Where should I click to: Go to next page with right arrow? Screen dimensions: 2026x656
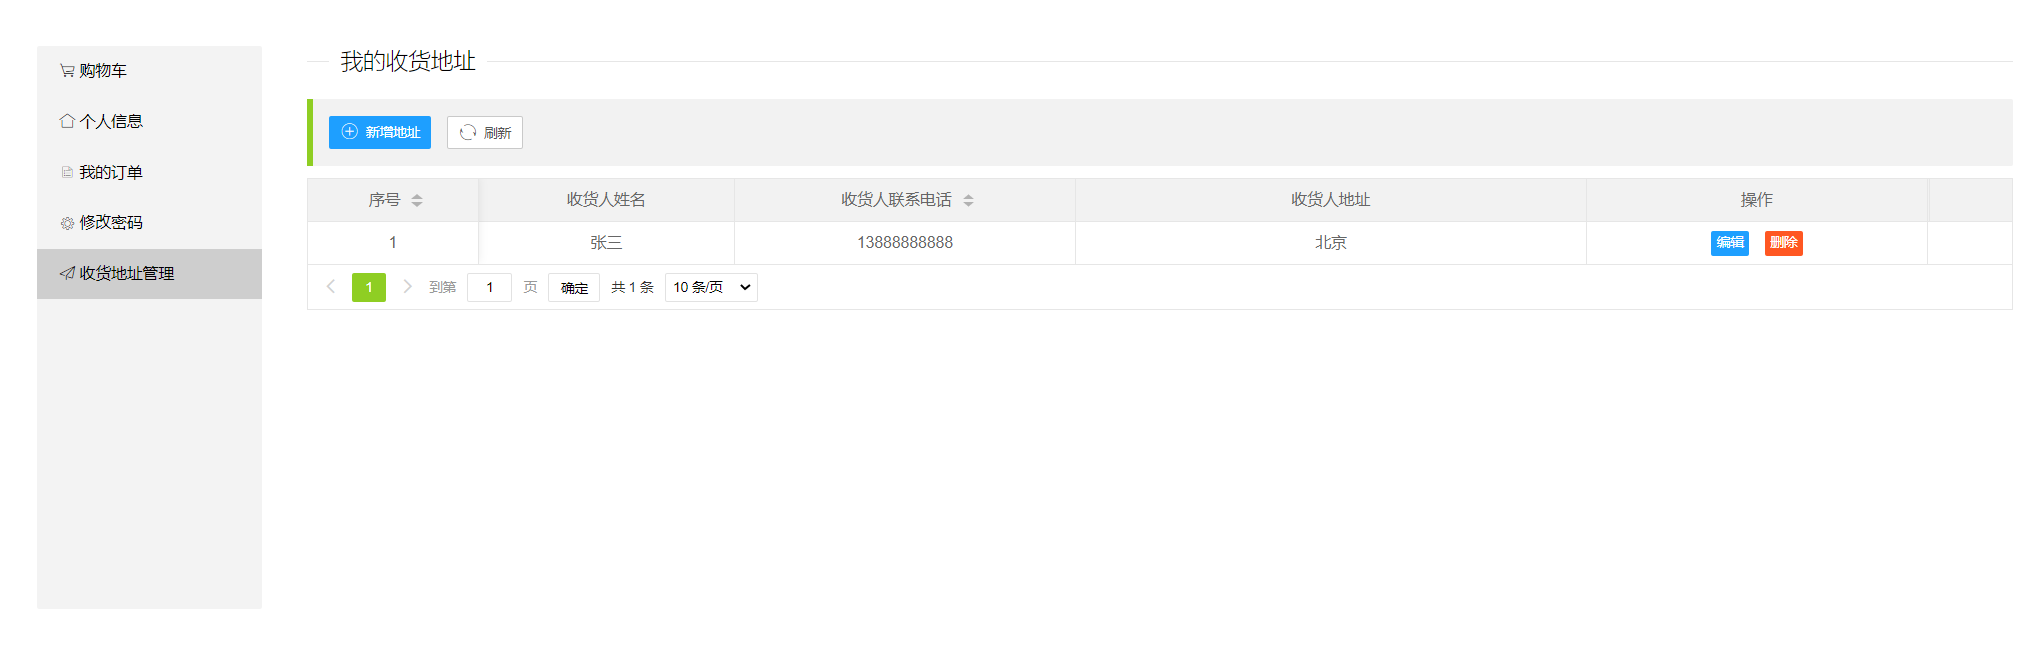407,287
